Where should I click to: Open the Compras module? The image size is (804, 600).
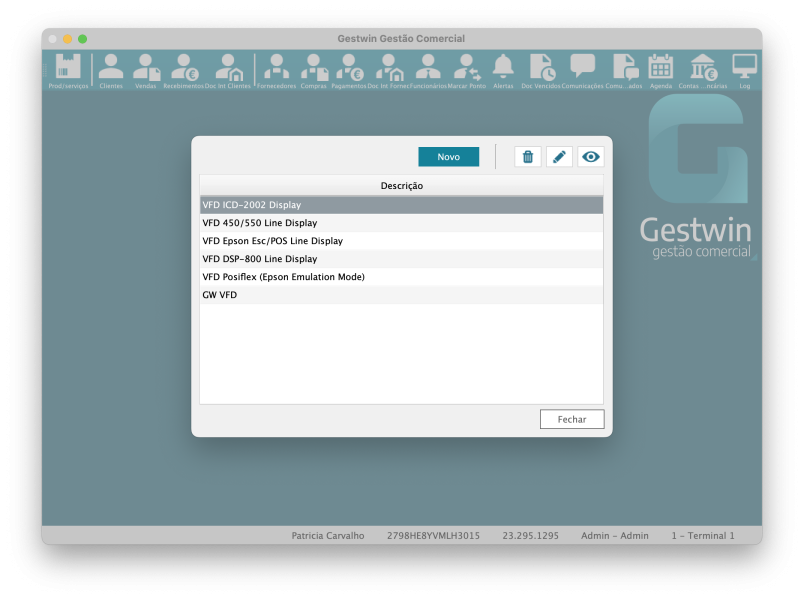click(x=314, y=70)
